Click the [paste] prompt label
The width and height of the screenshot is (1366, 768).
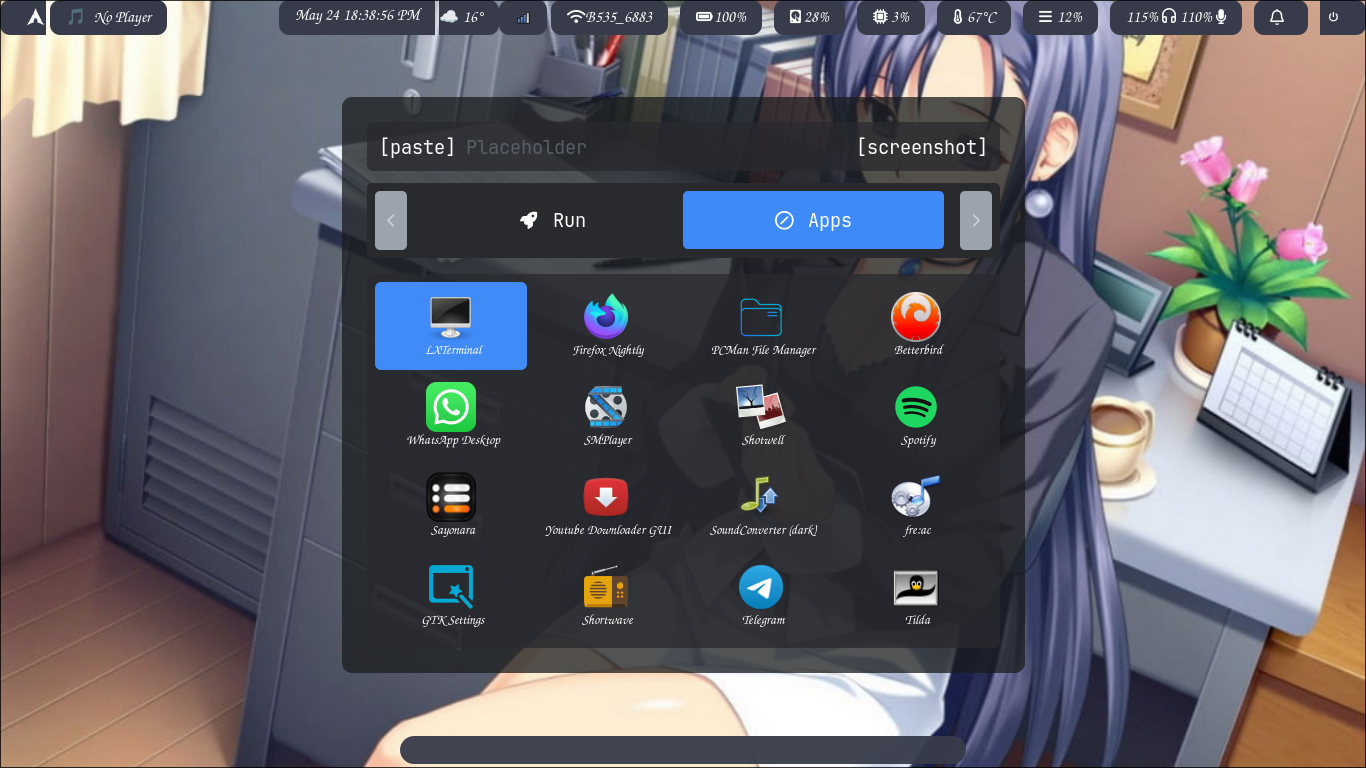(x=418, y=147)
